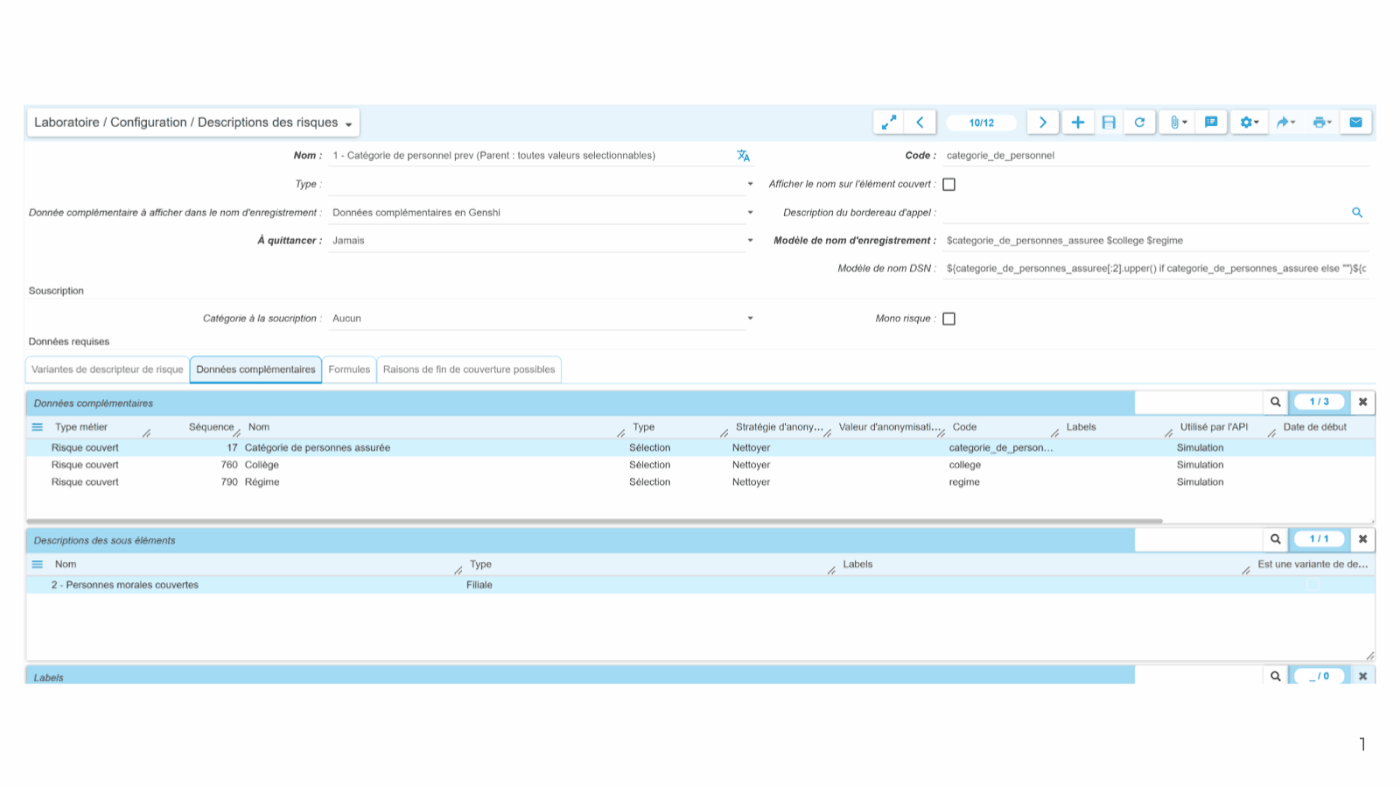Expand the Type dropdown arrow
This screenshot has height=787, width=1400.
(750, 184)
